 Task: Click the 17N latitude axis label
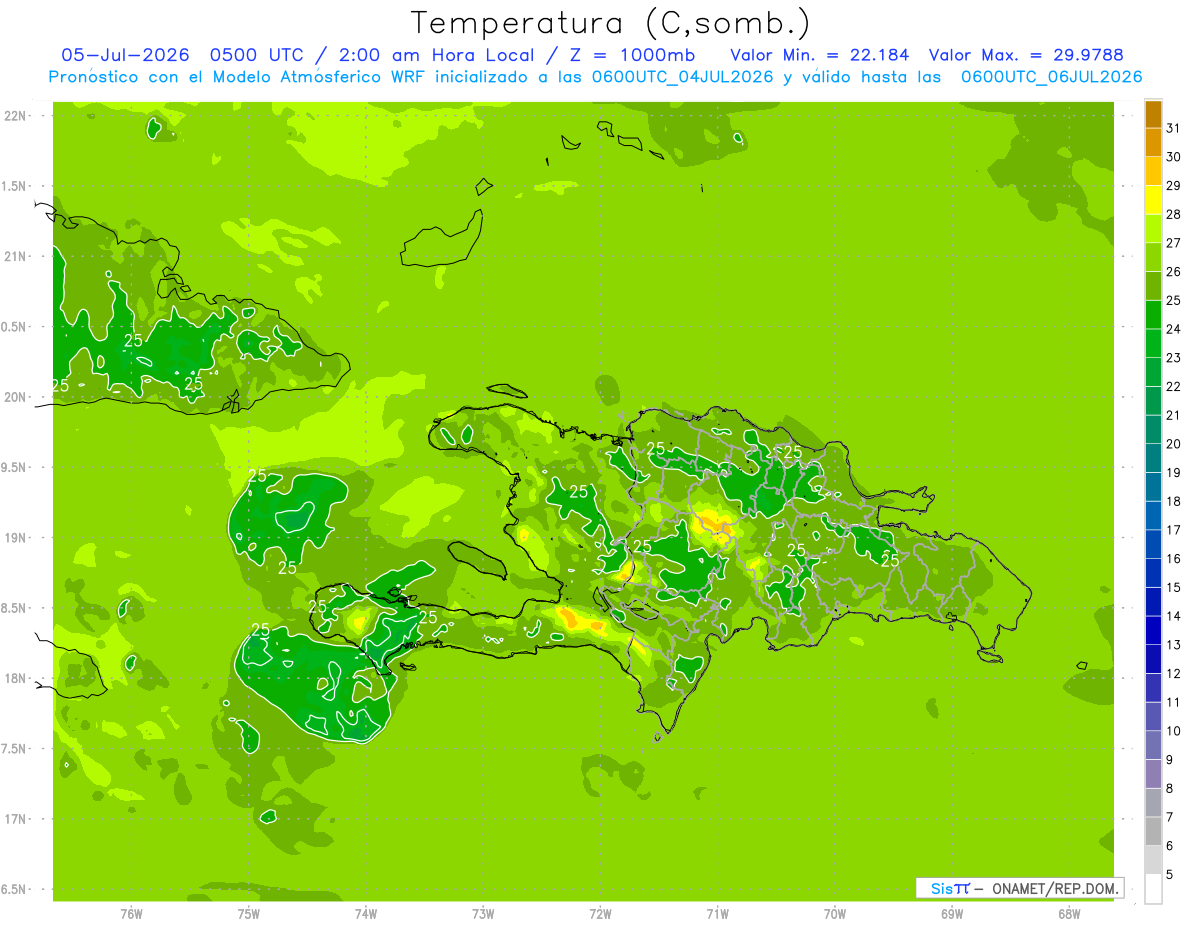pos(15,819)
